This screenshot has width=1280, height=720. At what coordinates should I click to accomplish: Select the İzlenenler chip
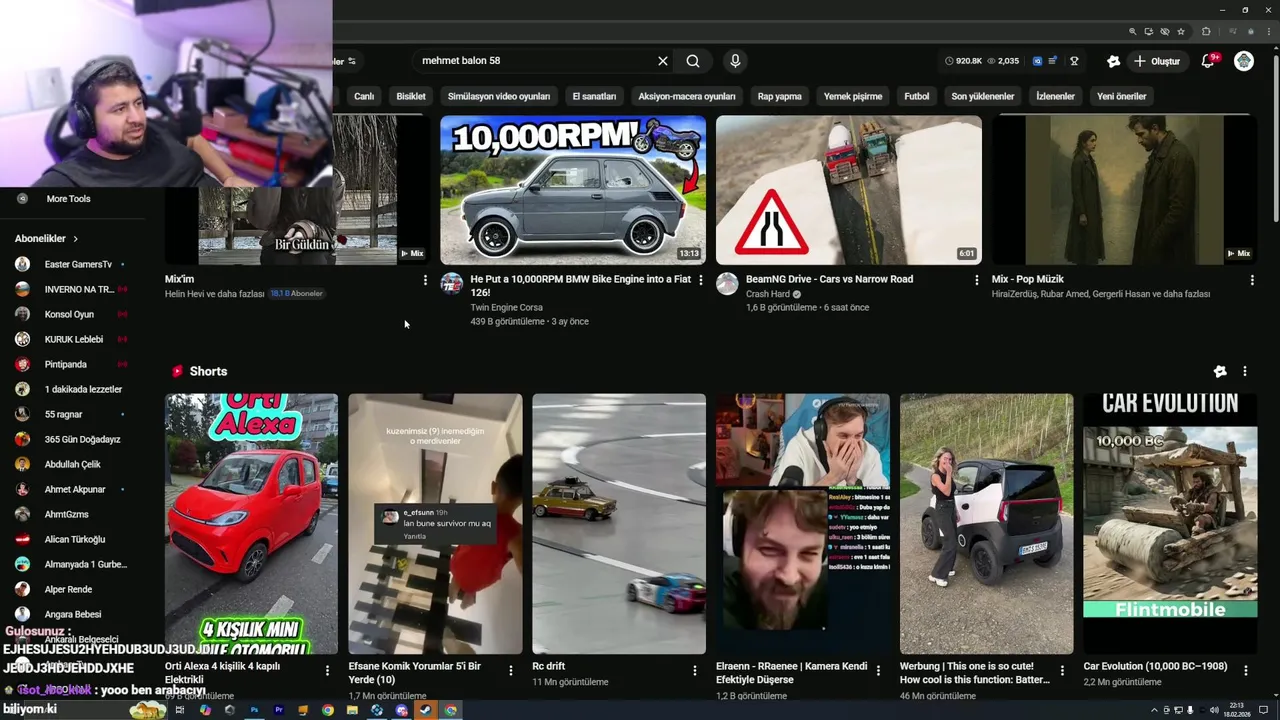(1055, 96)
